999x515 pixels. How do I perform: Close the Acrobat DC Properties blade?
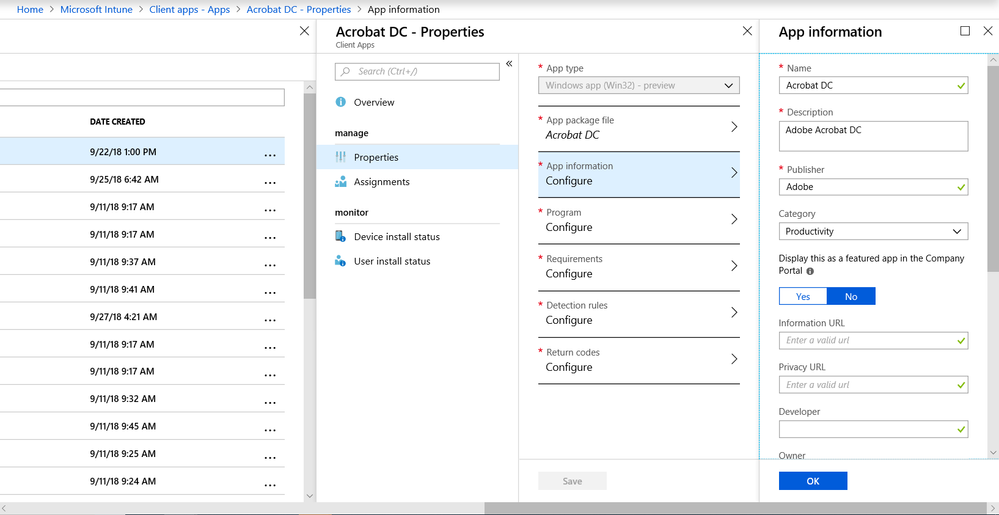[747, 31]
